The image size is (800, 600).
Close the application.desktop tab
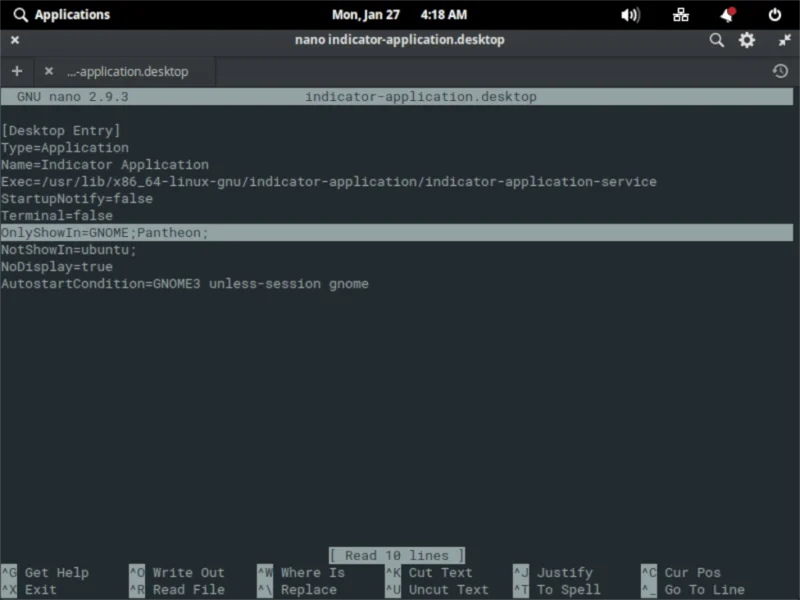pyautogui.click(x=48, y=71)
